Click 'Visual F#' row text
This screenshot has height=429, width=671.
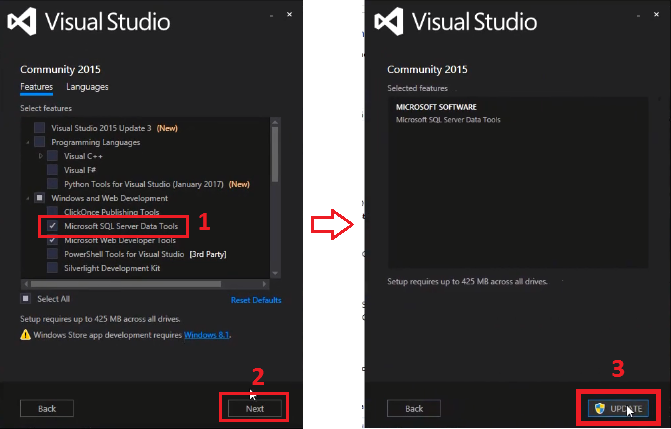[x=80, y=170]
